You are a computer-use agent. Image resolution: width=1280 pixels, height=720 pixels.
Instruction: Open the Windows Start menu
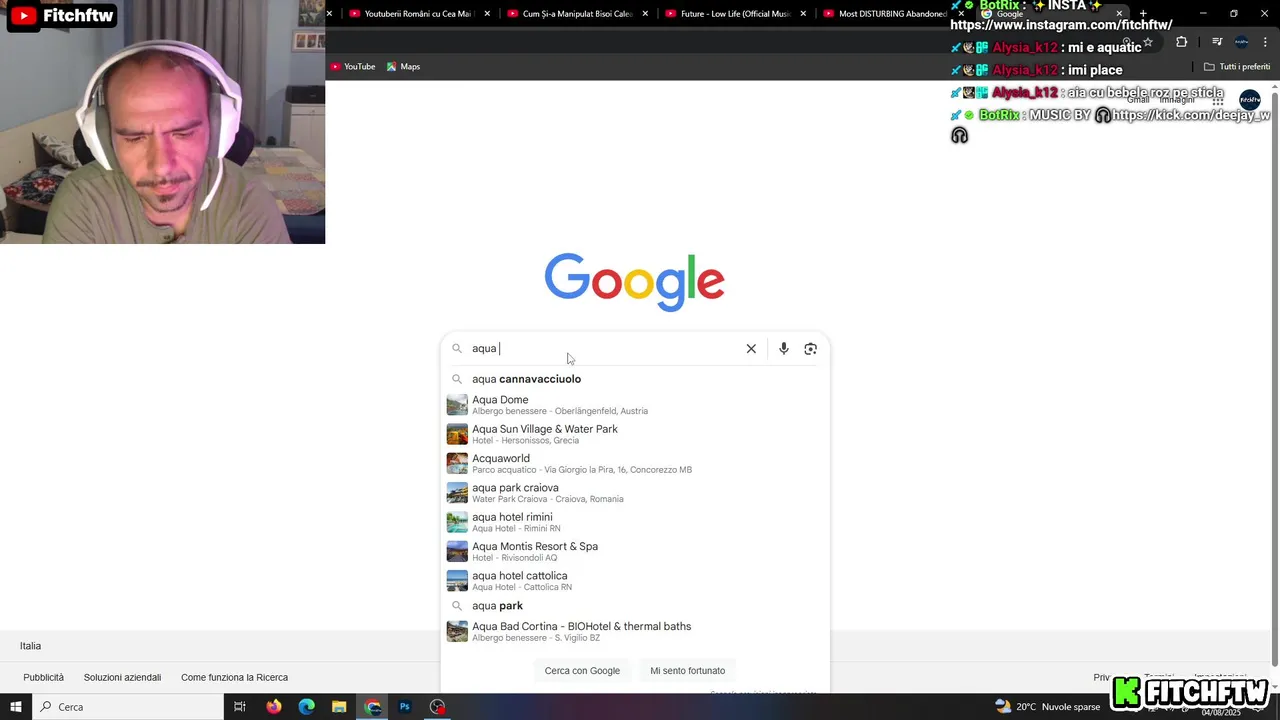(x=16, y=707)
